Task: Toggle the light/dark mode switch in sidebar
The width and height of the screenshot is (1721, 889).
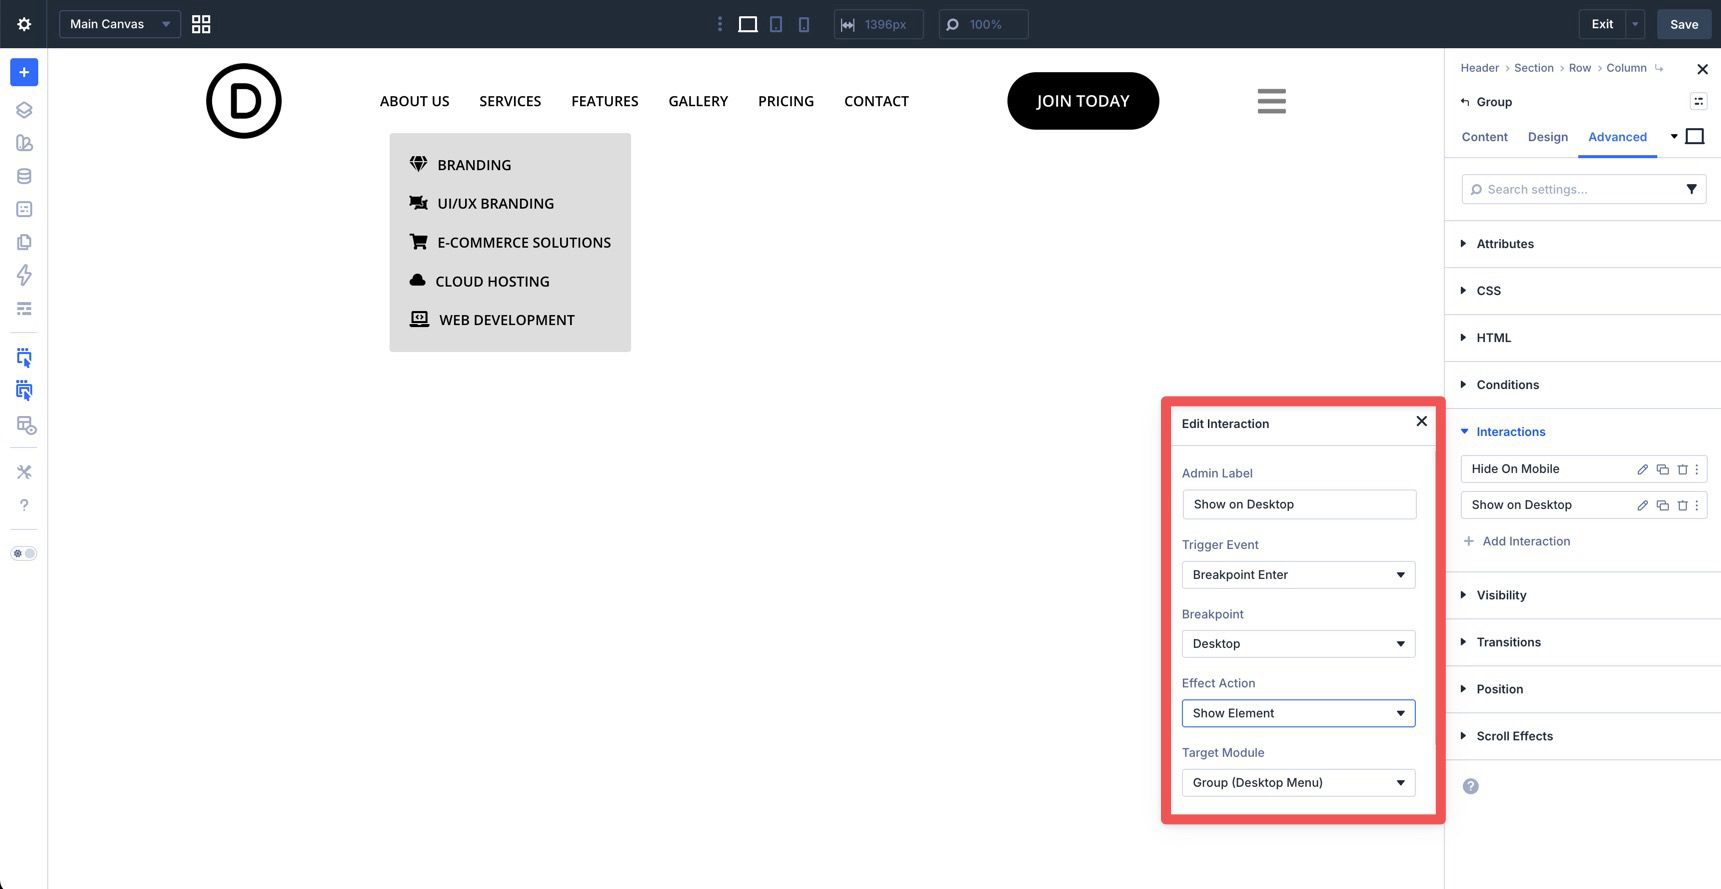Action: coord(24,553)
